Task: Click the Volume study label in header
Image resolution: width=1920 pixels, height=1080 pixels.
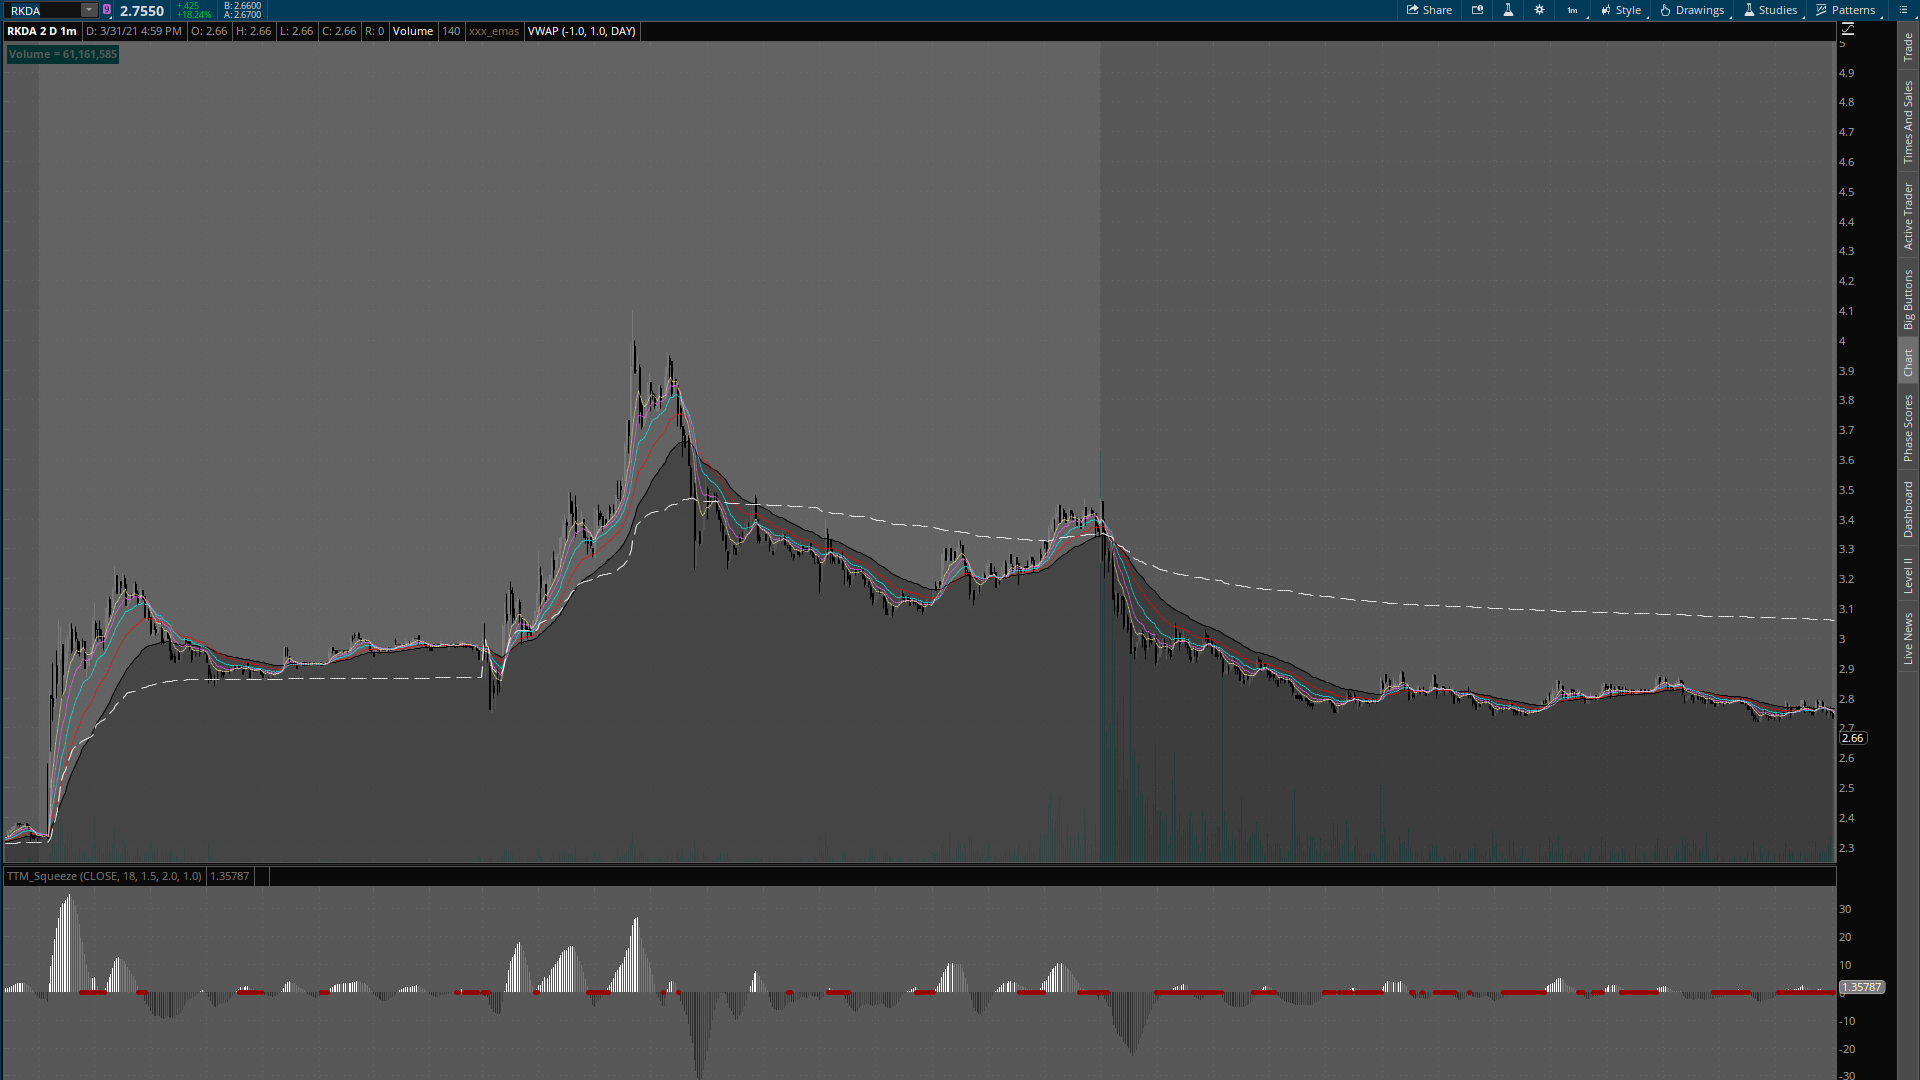Action: [x=412, y=31]
